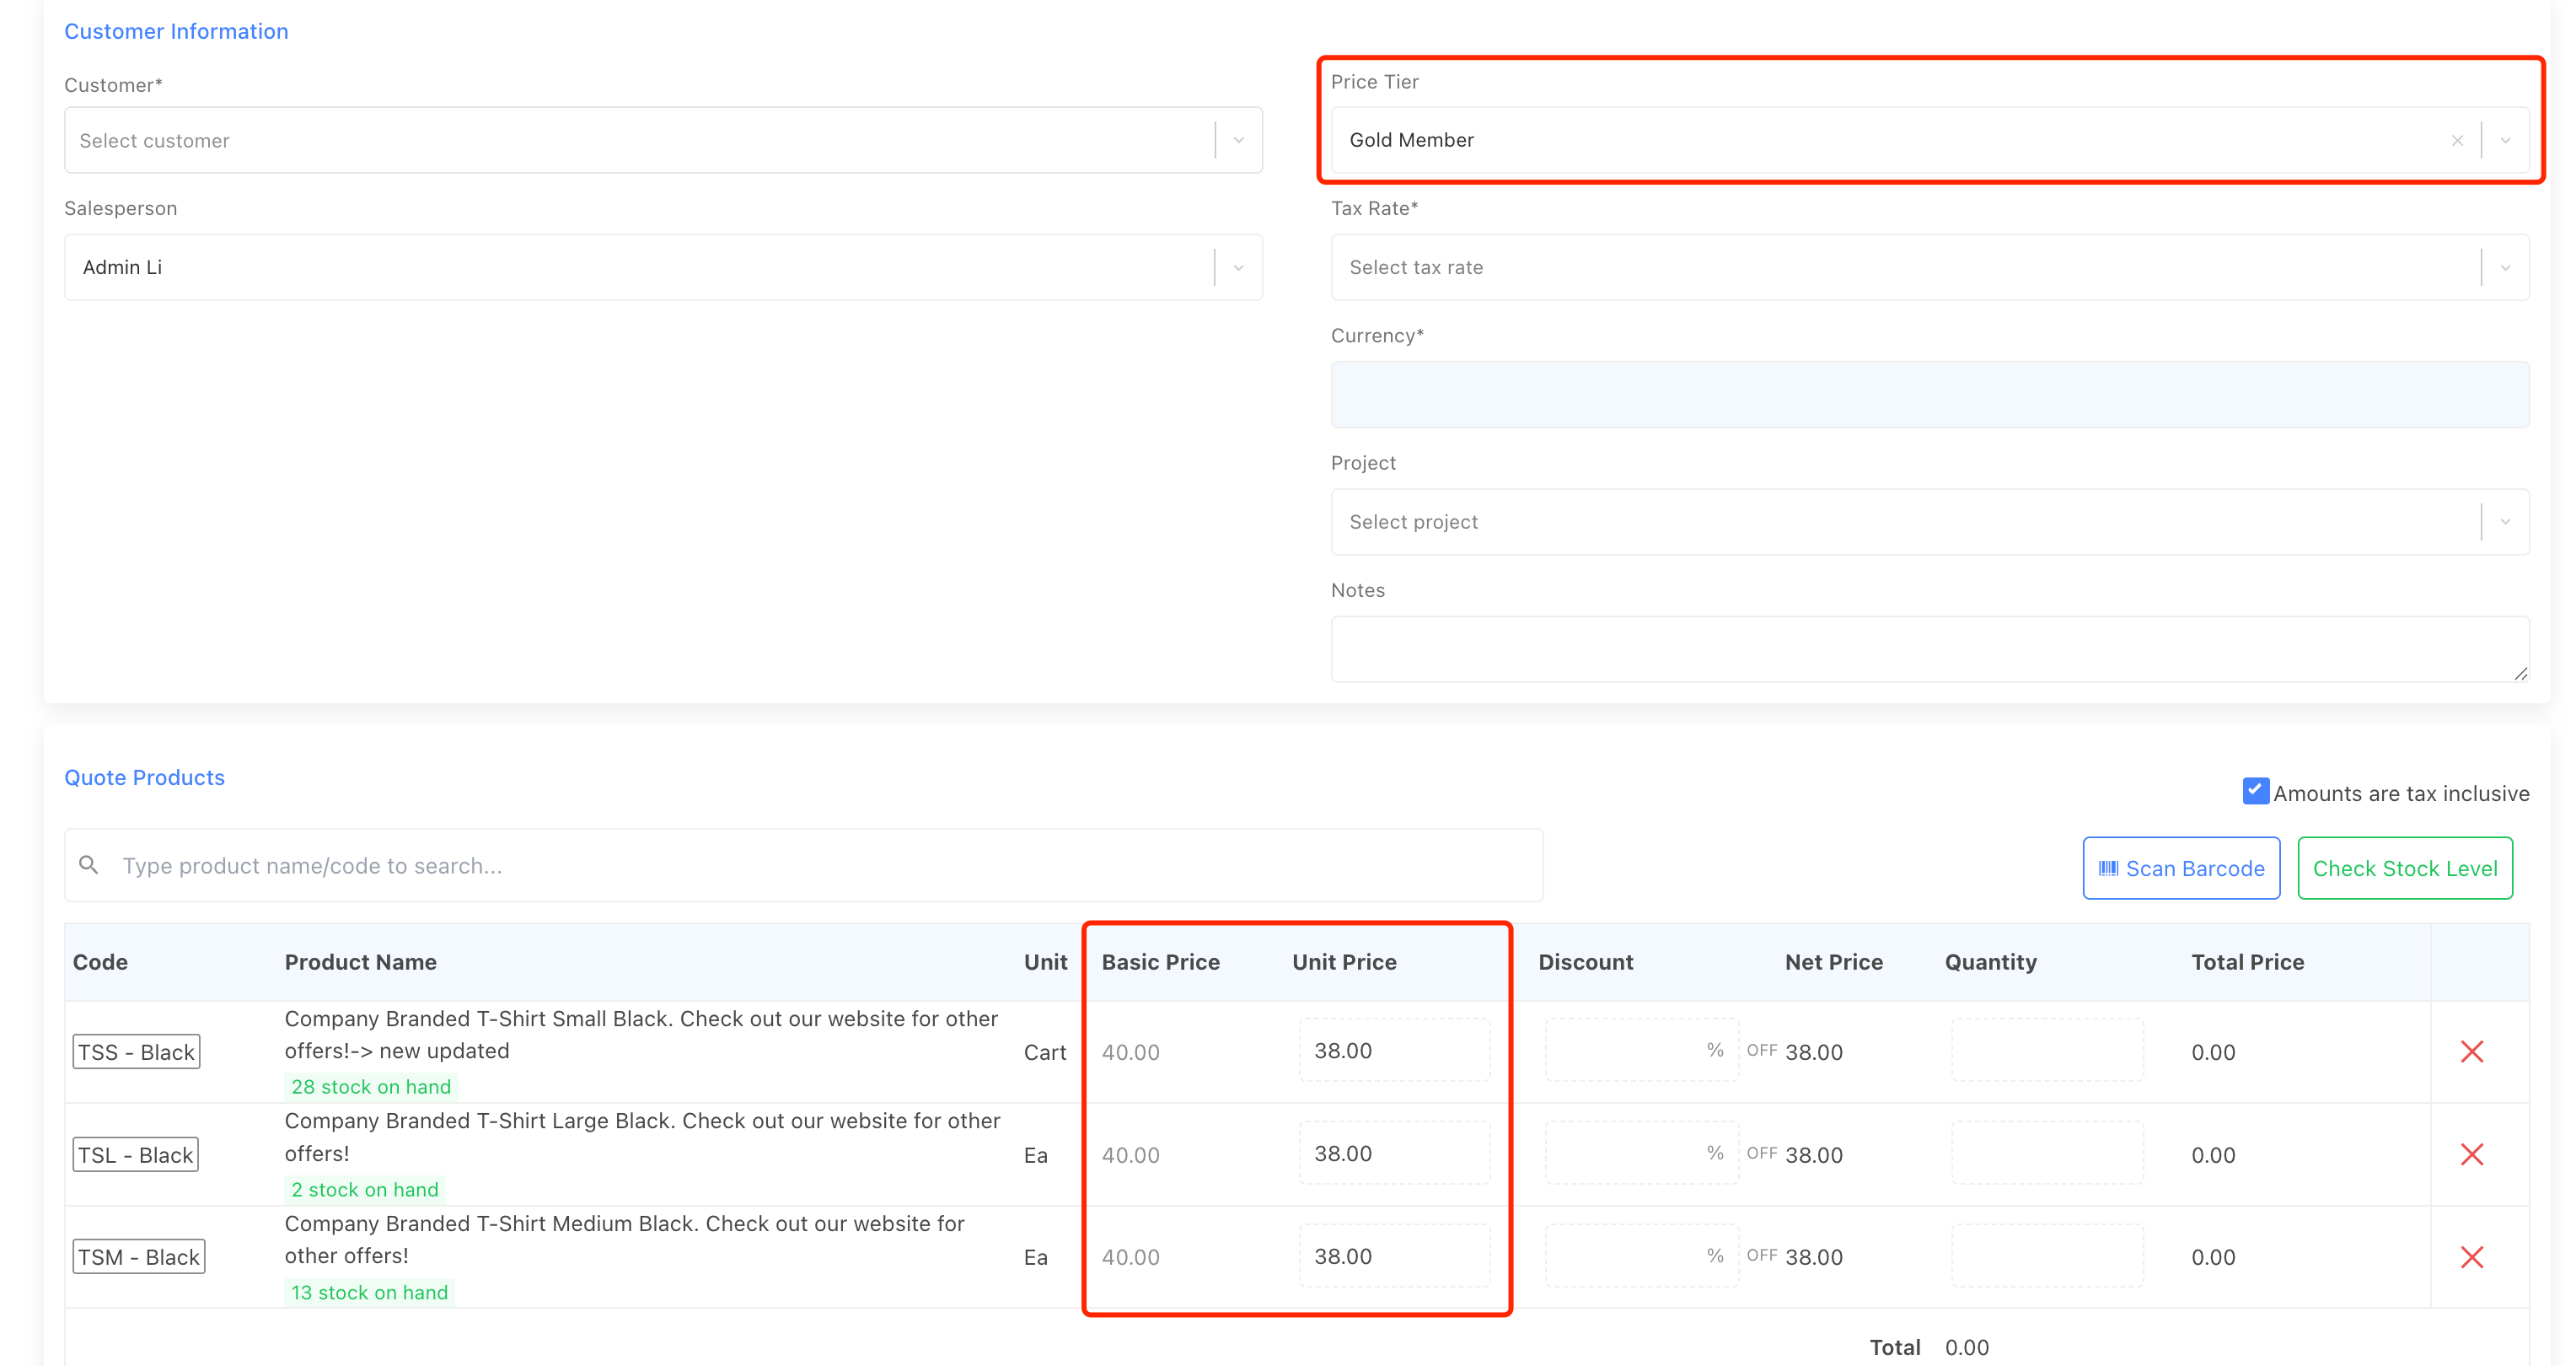The height and width of the screenshot is (1366, 2576).
Task: Remove the TSM - Black product row
Action: click(x=2471, y=1257)
